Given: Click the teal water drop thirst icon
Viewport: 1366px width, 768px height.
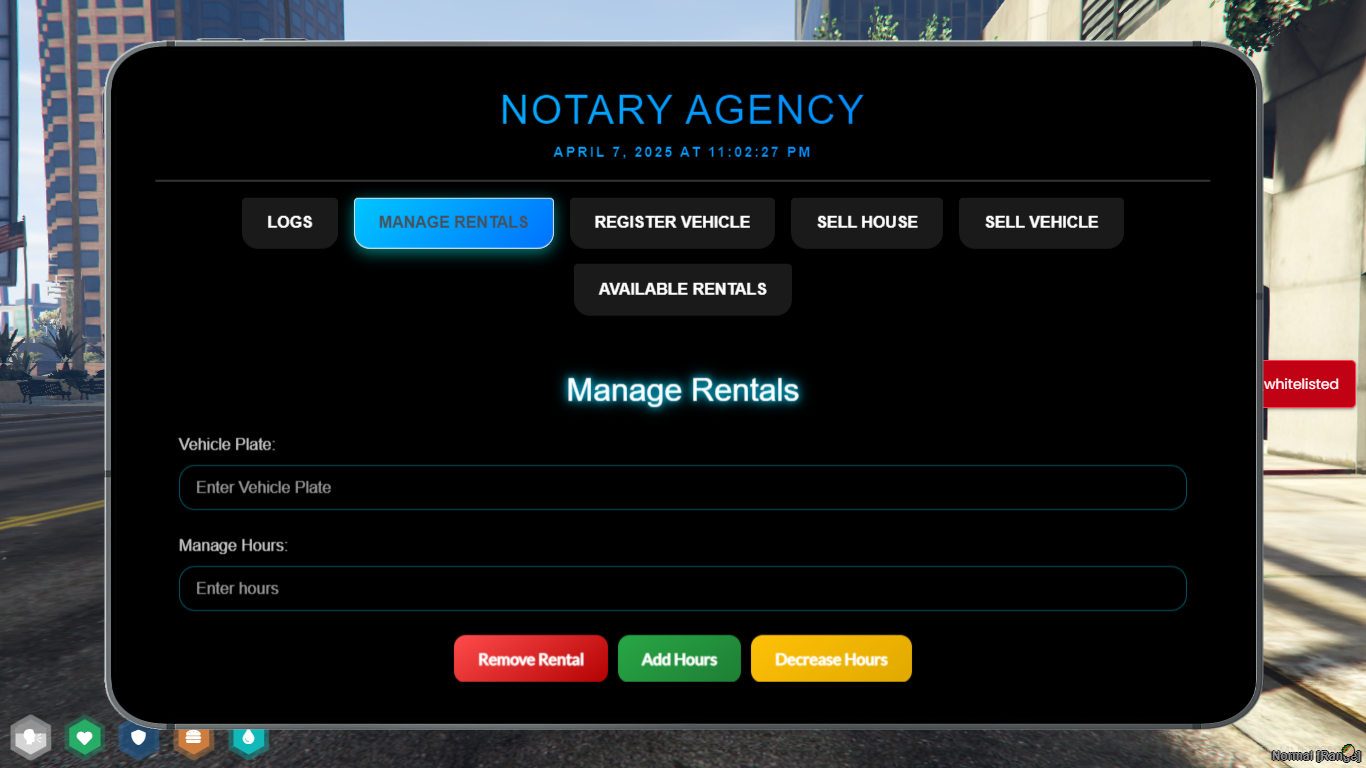Looking at the screenshot, I should 249,739.
